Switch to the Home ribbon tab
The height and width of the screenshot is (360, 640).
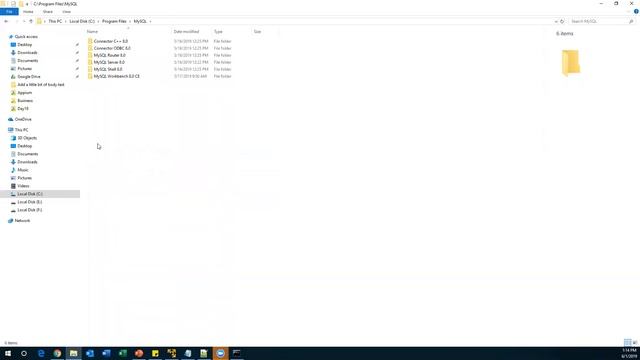(28, 11)
